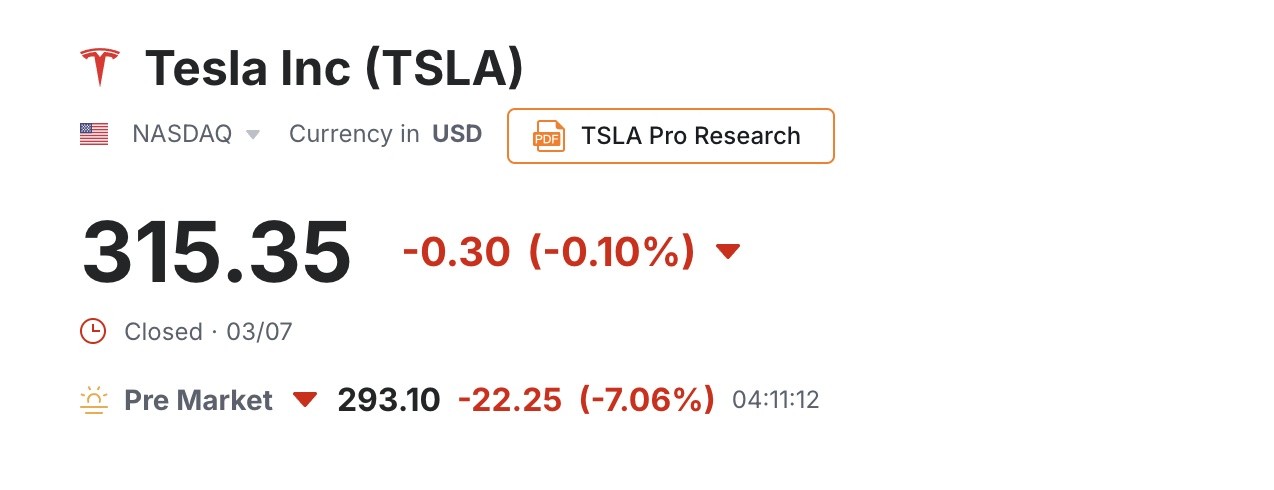Image resolution: width=1274 pixels, height=490 pixels.
Task: Select the NASDAQ exchange label
Action: [x=182, y=134]
